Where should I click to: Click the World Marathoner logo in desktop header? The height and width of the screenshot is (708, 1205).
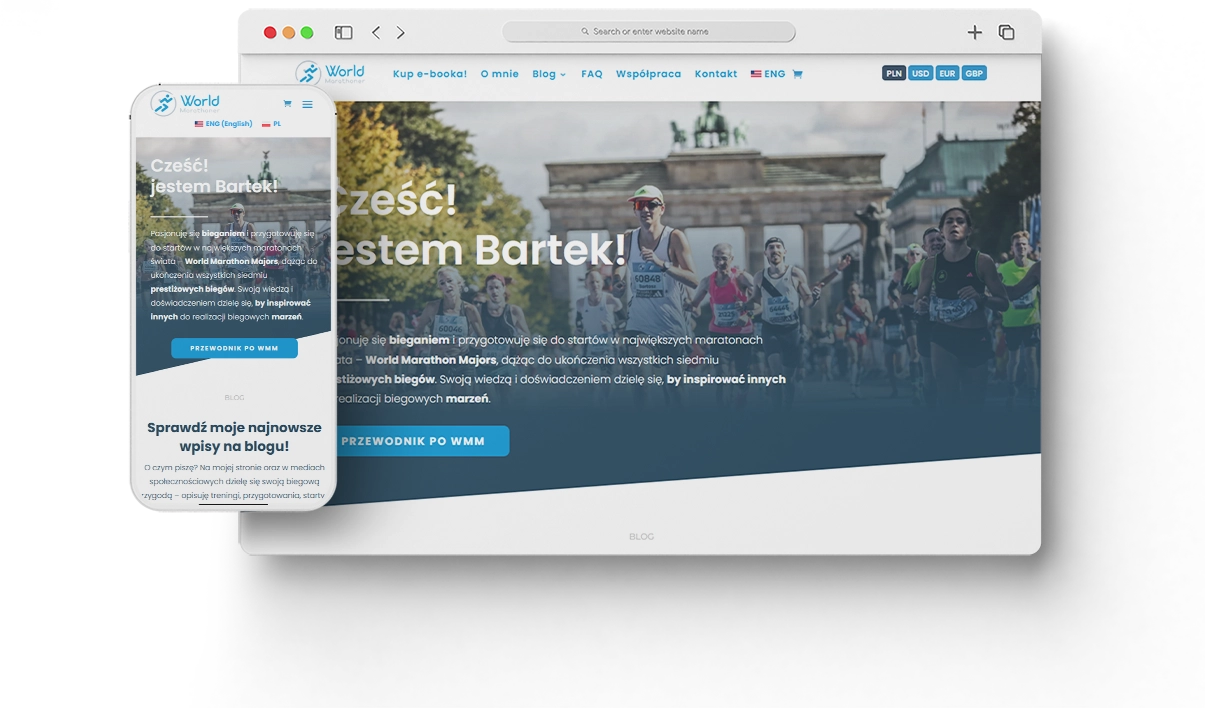point(330,73)
